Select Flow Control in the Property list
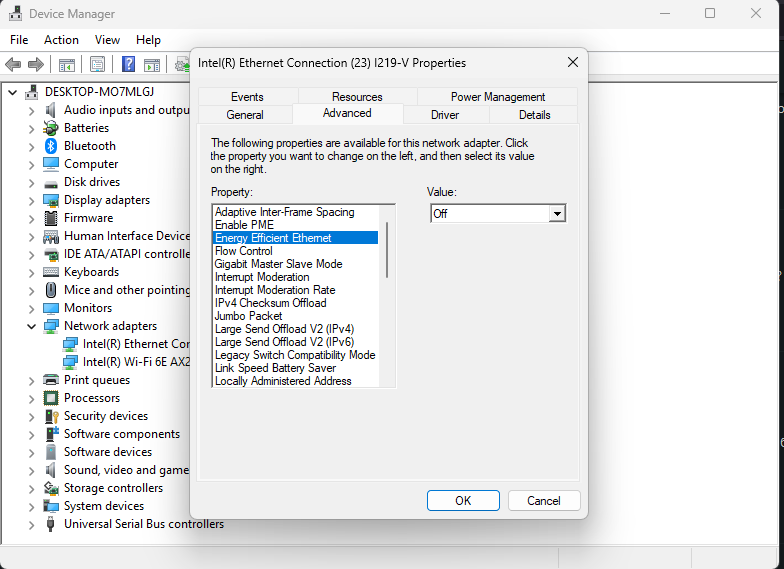 295,250
